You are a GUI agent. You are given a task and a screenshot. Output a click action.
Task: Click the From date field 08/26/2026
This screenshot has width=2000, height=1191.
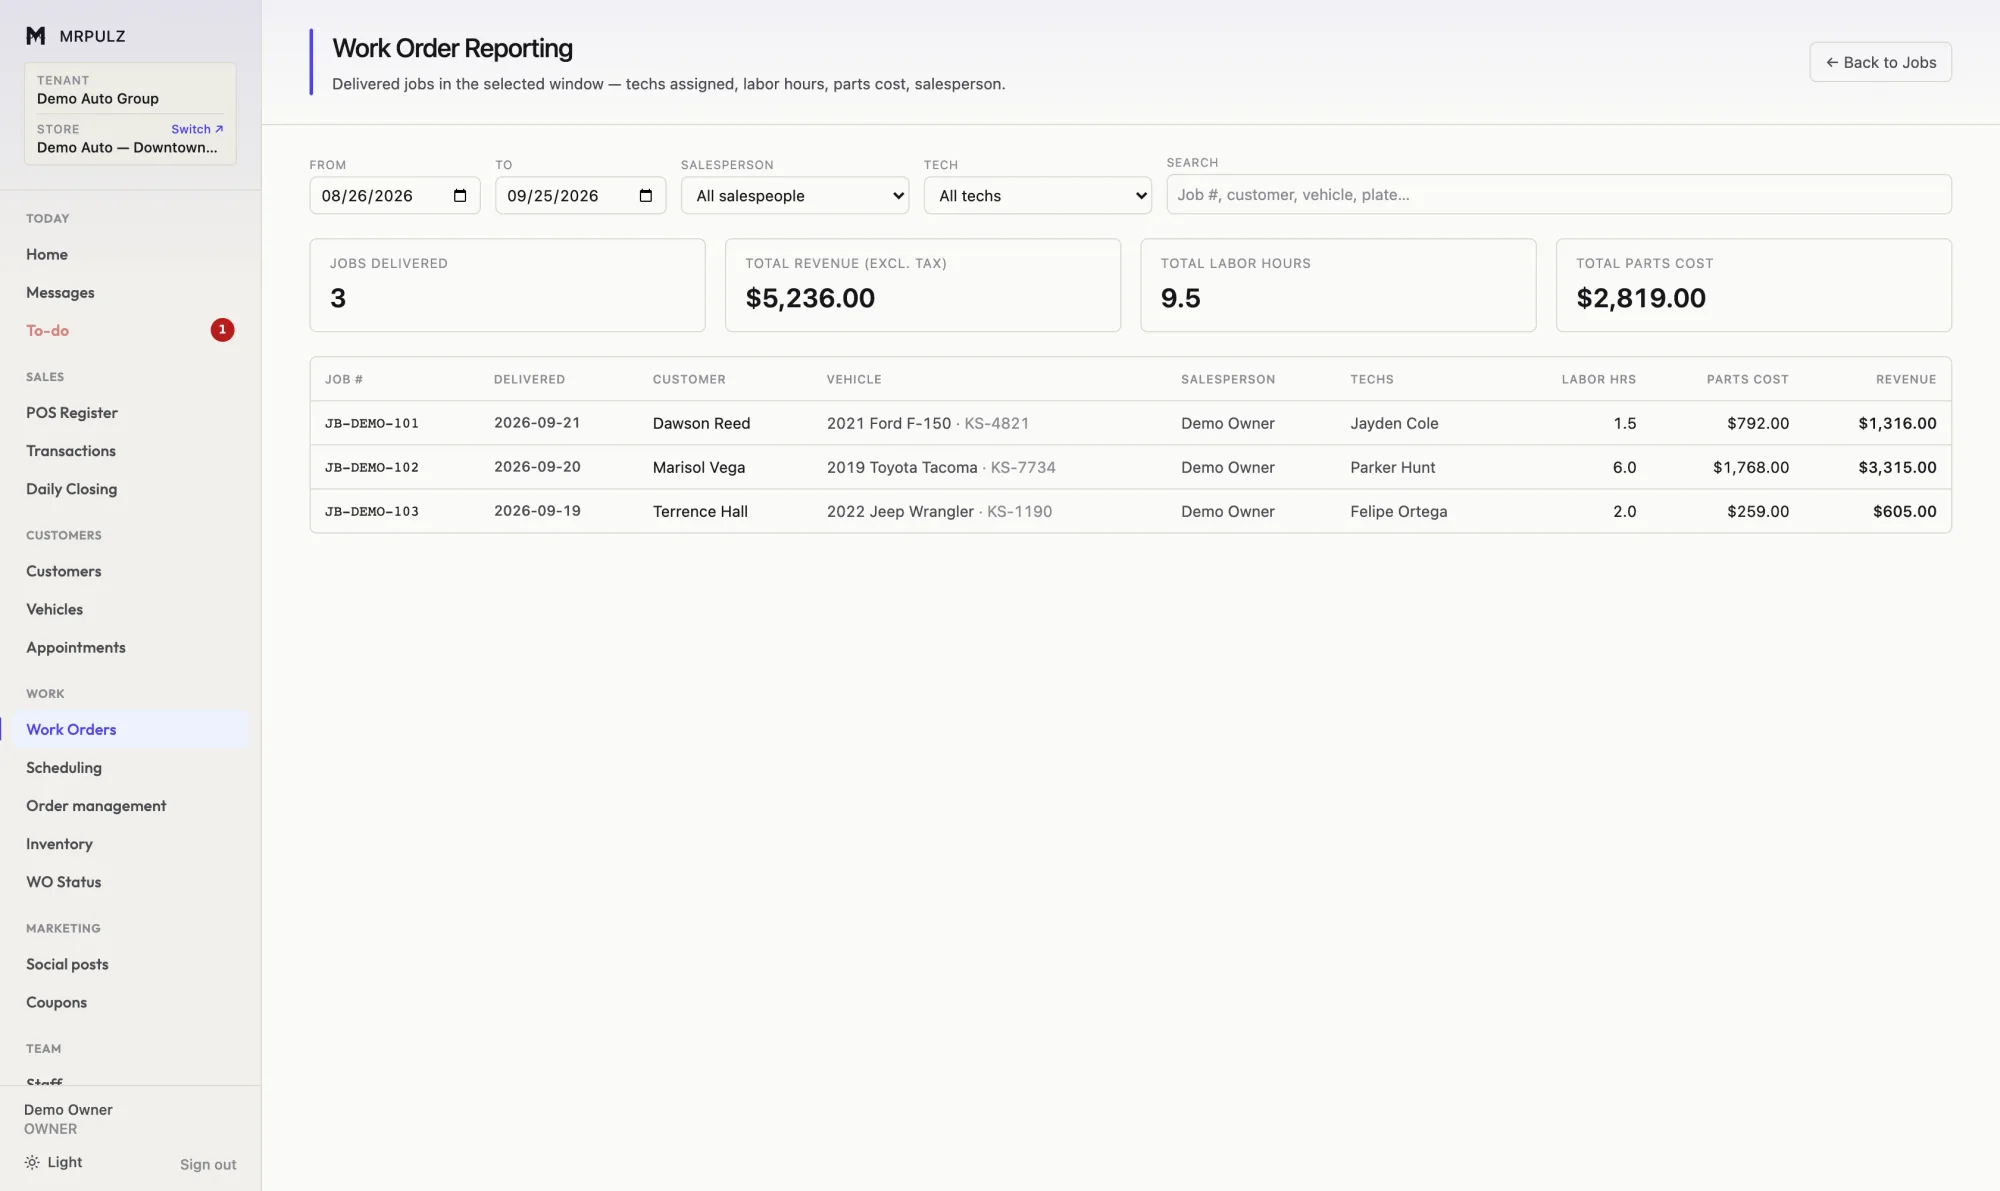[395, 195]
